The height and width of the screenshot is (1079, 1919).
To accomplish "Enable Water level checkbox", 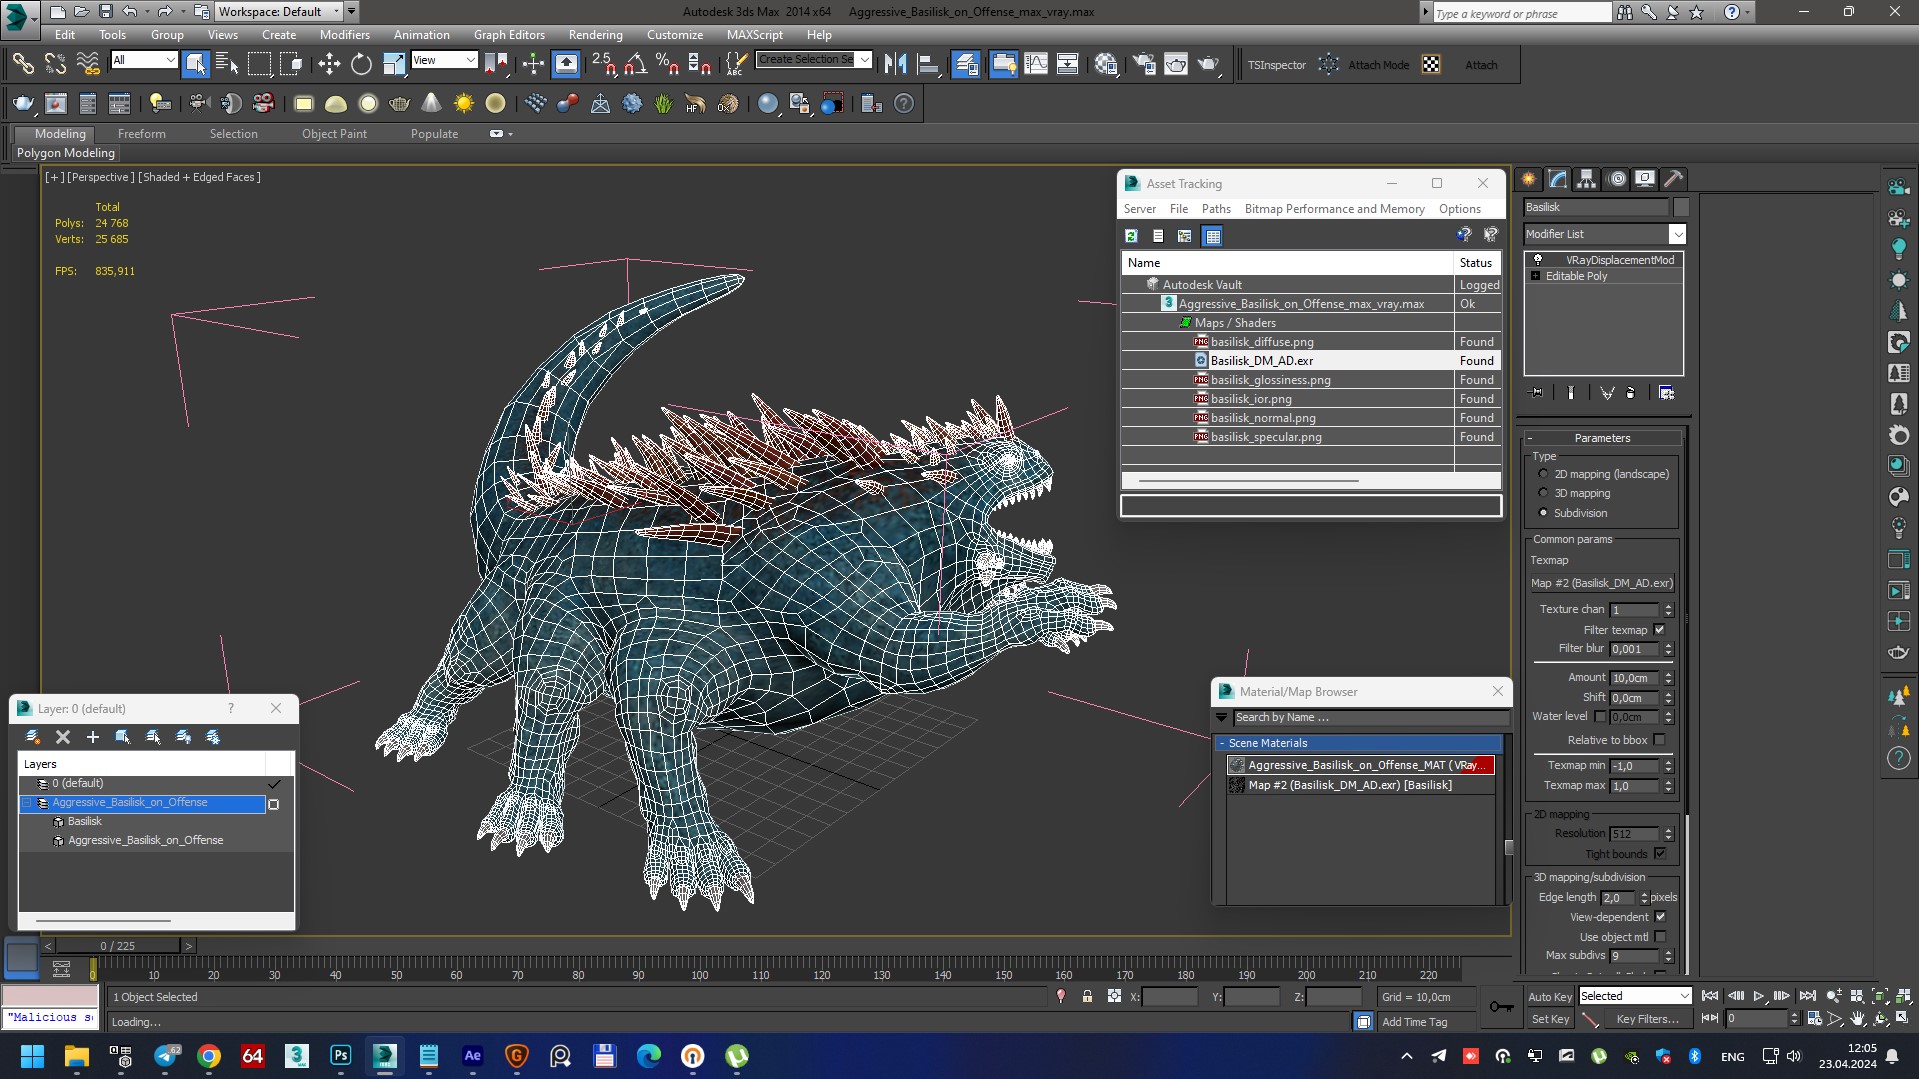I will click(1600, 717).
